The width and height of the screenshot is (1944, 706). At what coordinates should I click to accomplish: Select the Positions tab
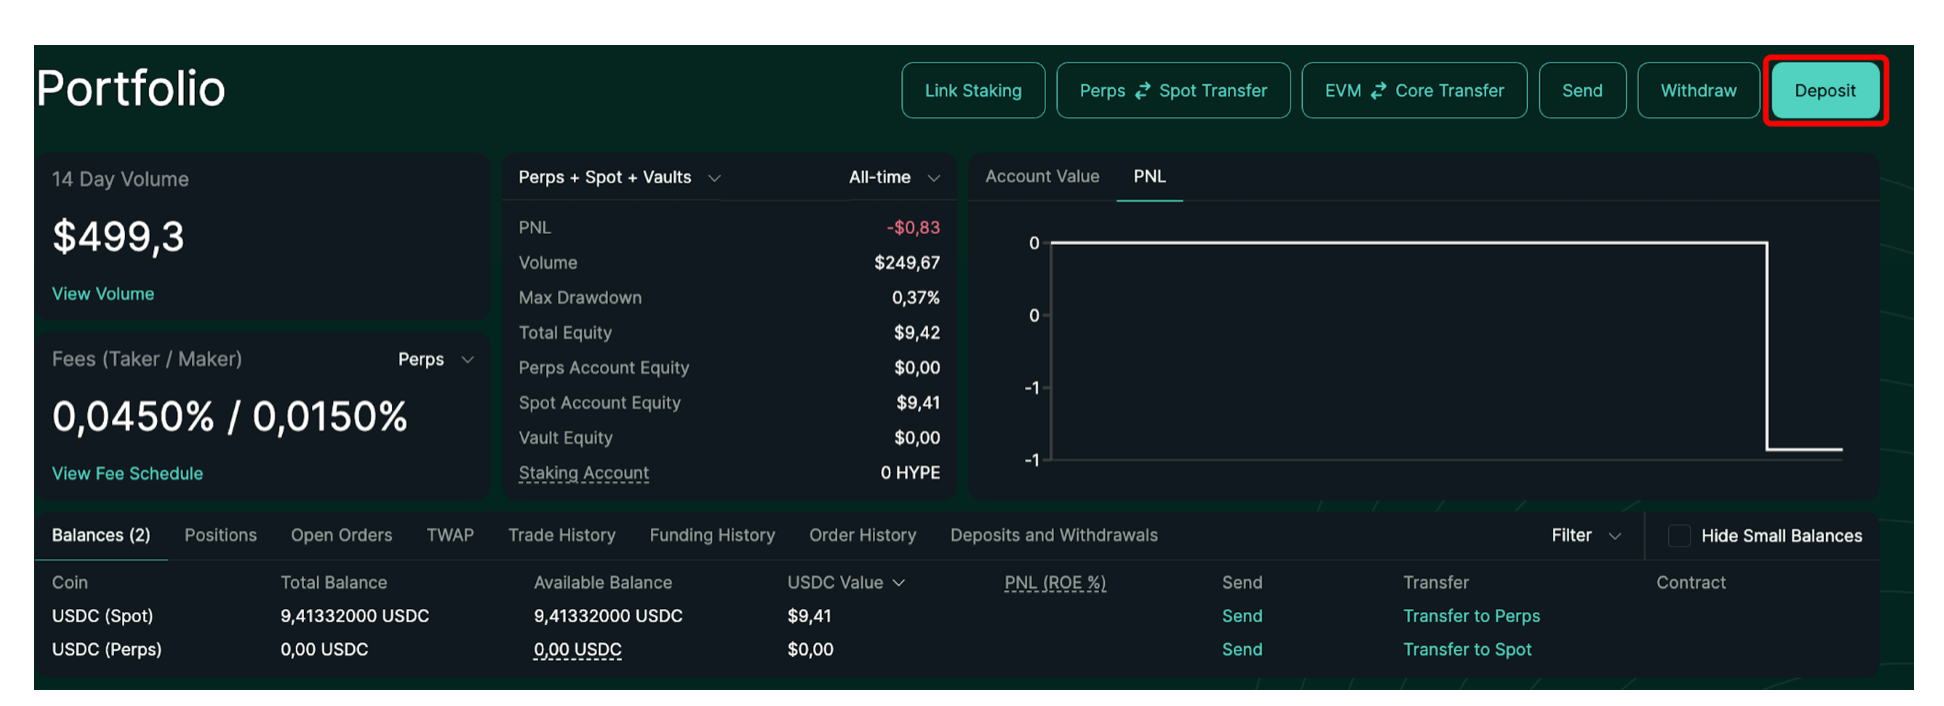click(220, 536)
